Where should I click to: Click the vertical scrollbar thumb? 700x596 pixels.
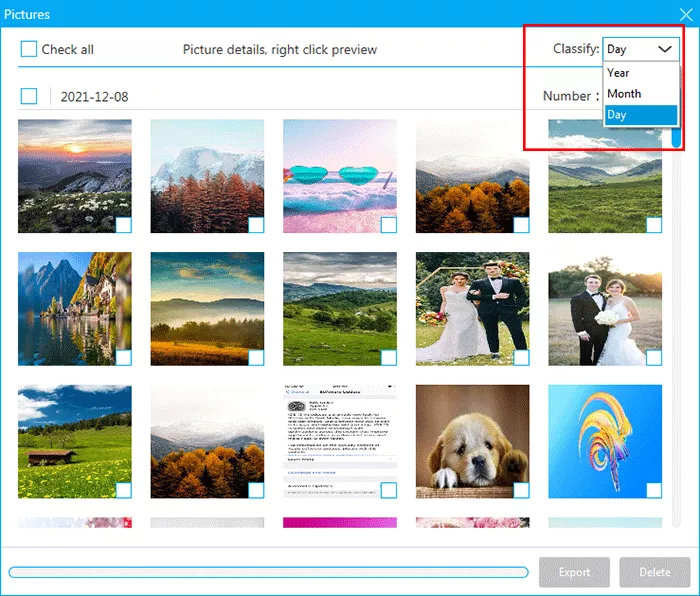[x=676, y=136]
